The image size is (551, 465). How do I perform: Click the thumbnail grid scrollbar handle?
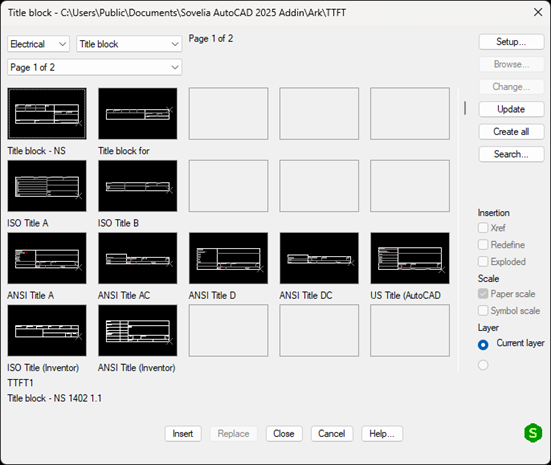point(465,108)
